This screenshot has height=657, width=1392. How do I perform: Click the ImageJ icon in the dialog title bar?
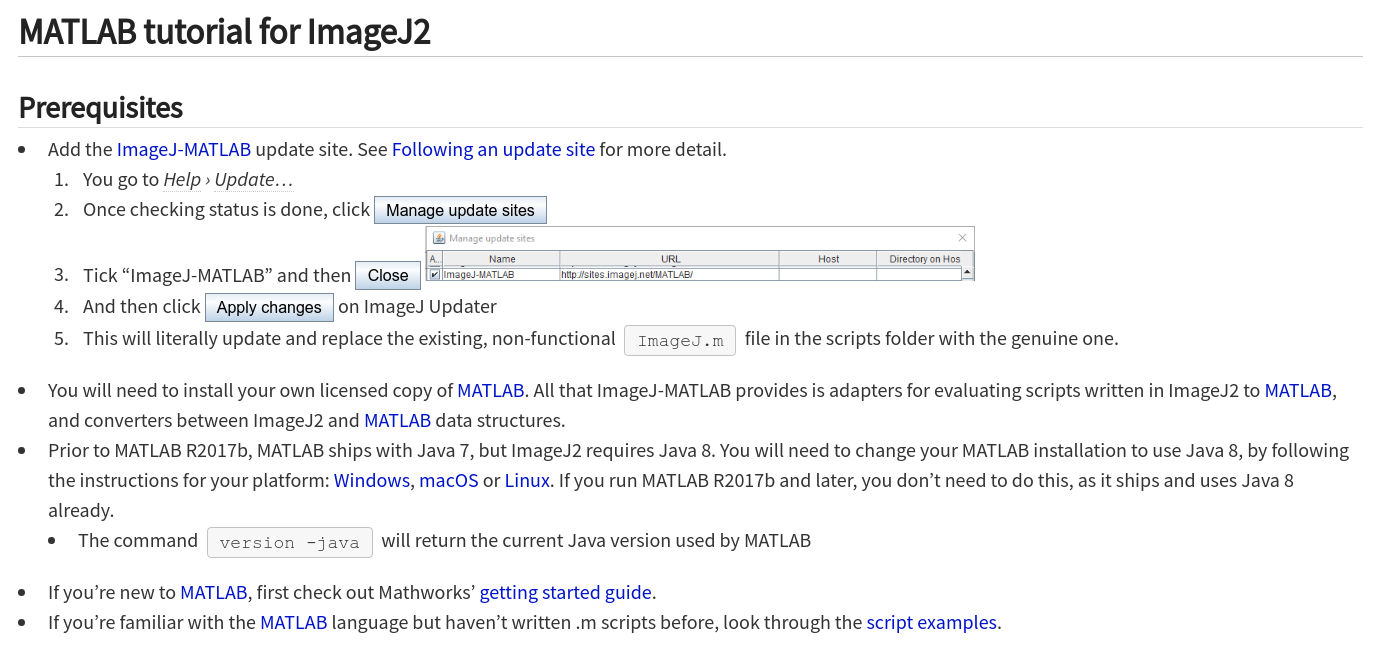click(x=437, y=238)
